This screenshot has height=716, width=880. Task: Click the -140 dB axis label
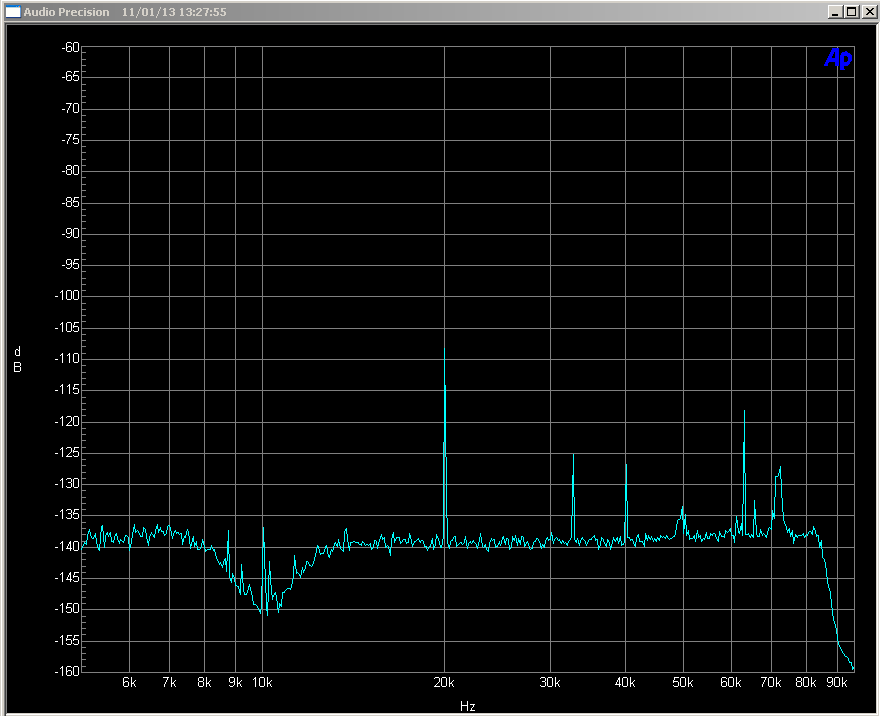pos(67,546)
